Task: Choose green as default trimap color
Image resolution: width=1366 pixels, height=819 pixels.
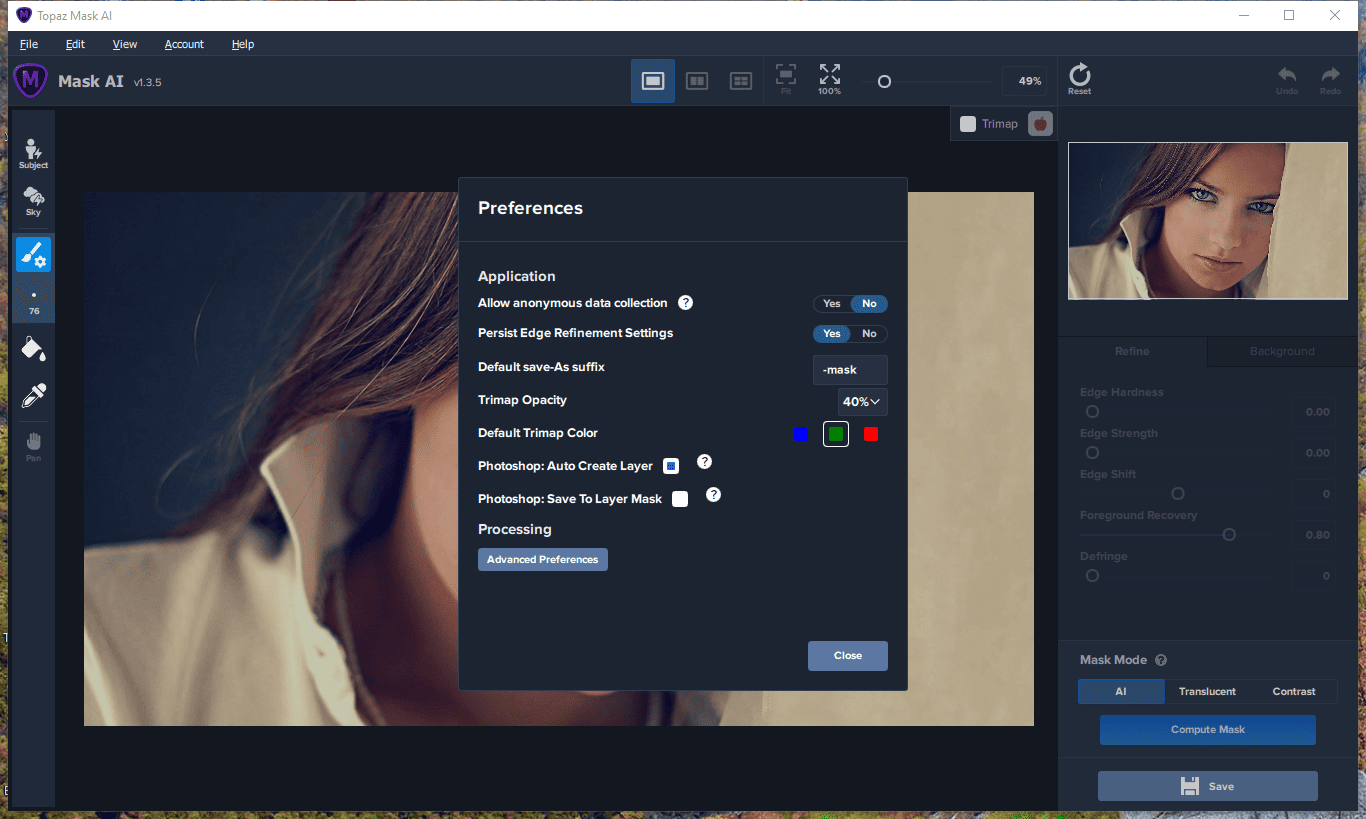Action: pyautogui.click(x=836, y=434)
